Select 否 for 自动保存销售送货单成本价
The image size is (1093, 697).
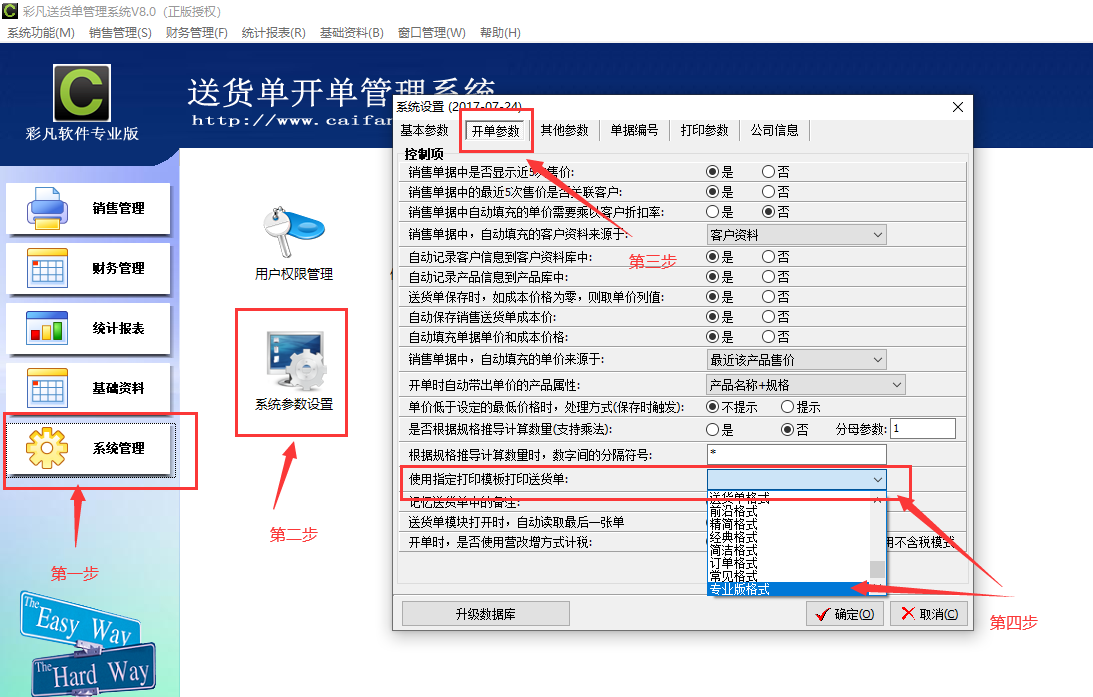[768, 317]
